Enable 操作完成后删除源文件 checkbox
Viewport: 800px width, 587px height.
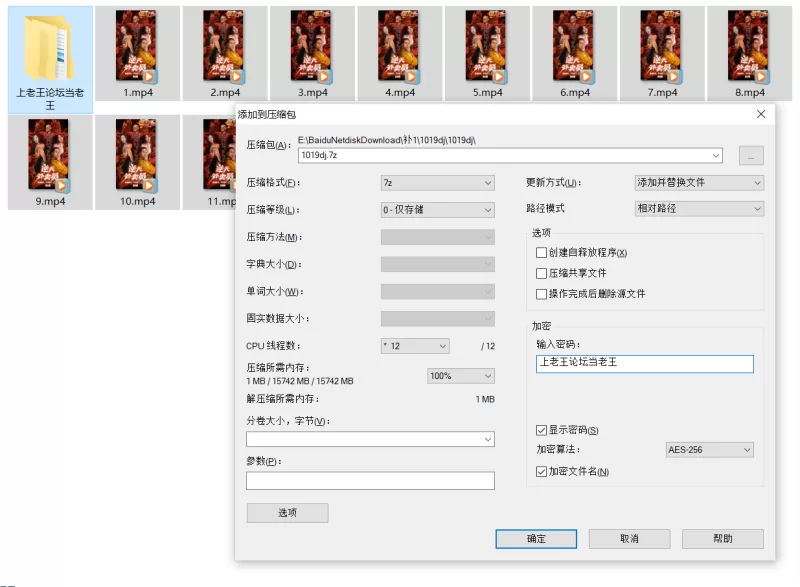click(x=542, y=294)
